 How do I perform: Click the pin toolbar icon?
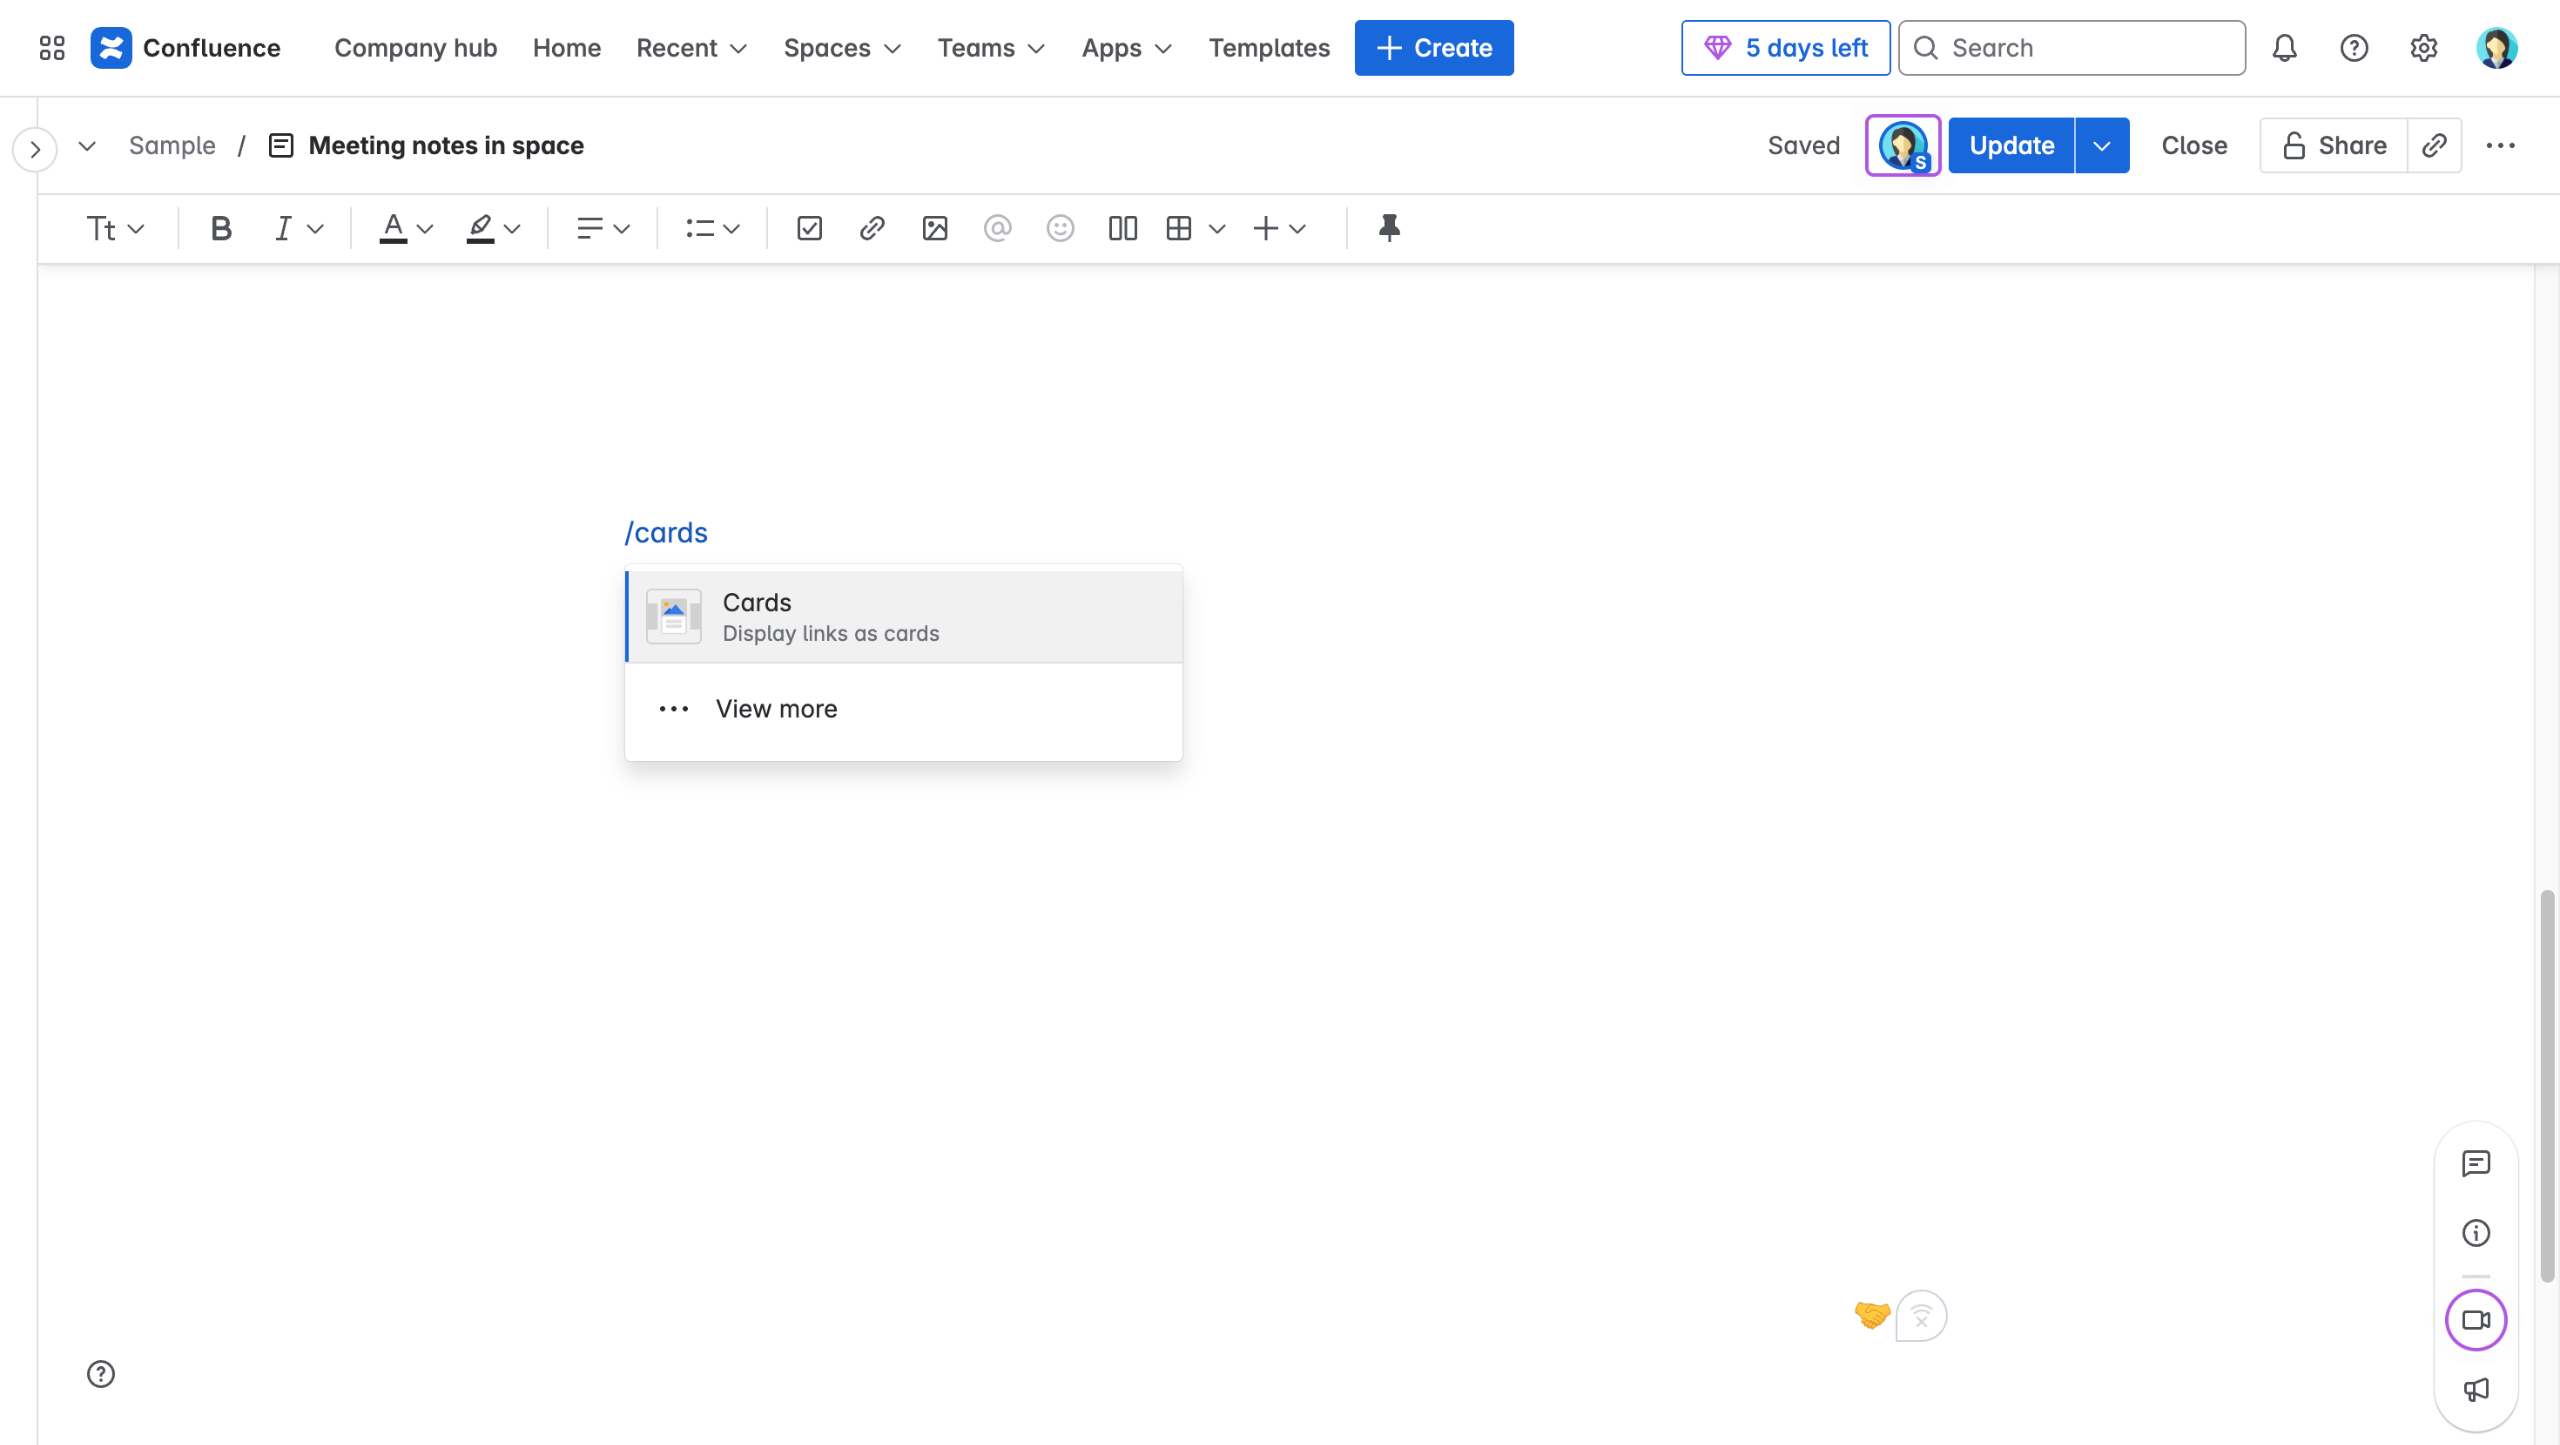[x=1389, y=229]
